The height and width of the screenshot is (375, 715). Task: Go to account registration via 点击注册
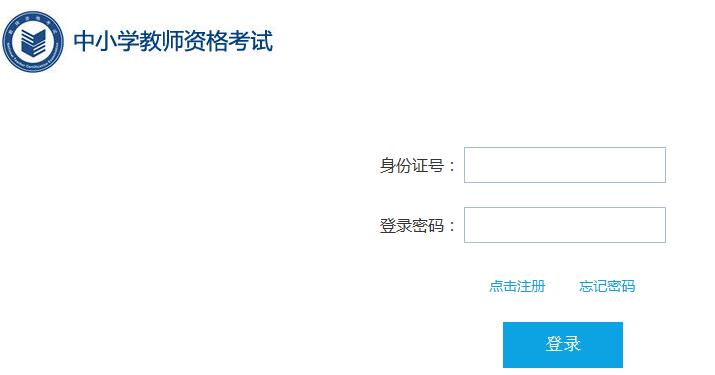[517, 286]
